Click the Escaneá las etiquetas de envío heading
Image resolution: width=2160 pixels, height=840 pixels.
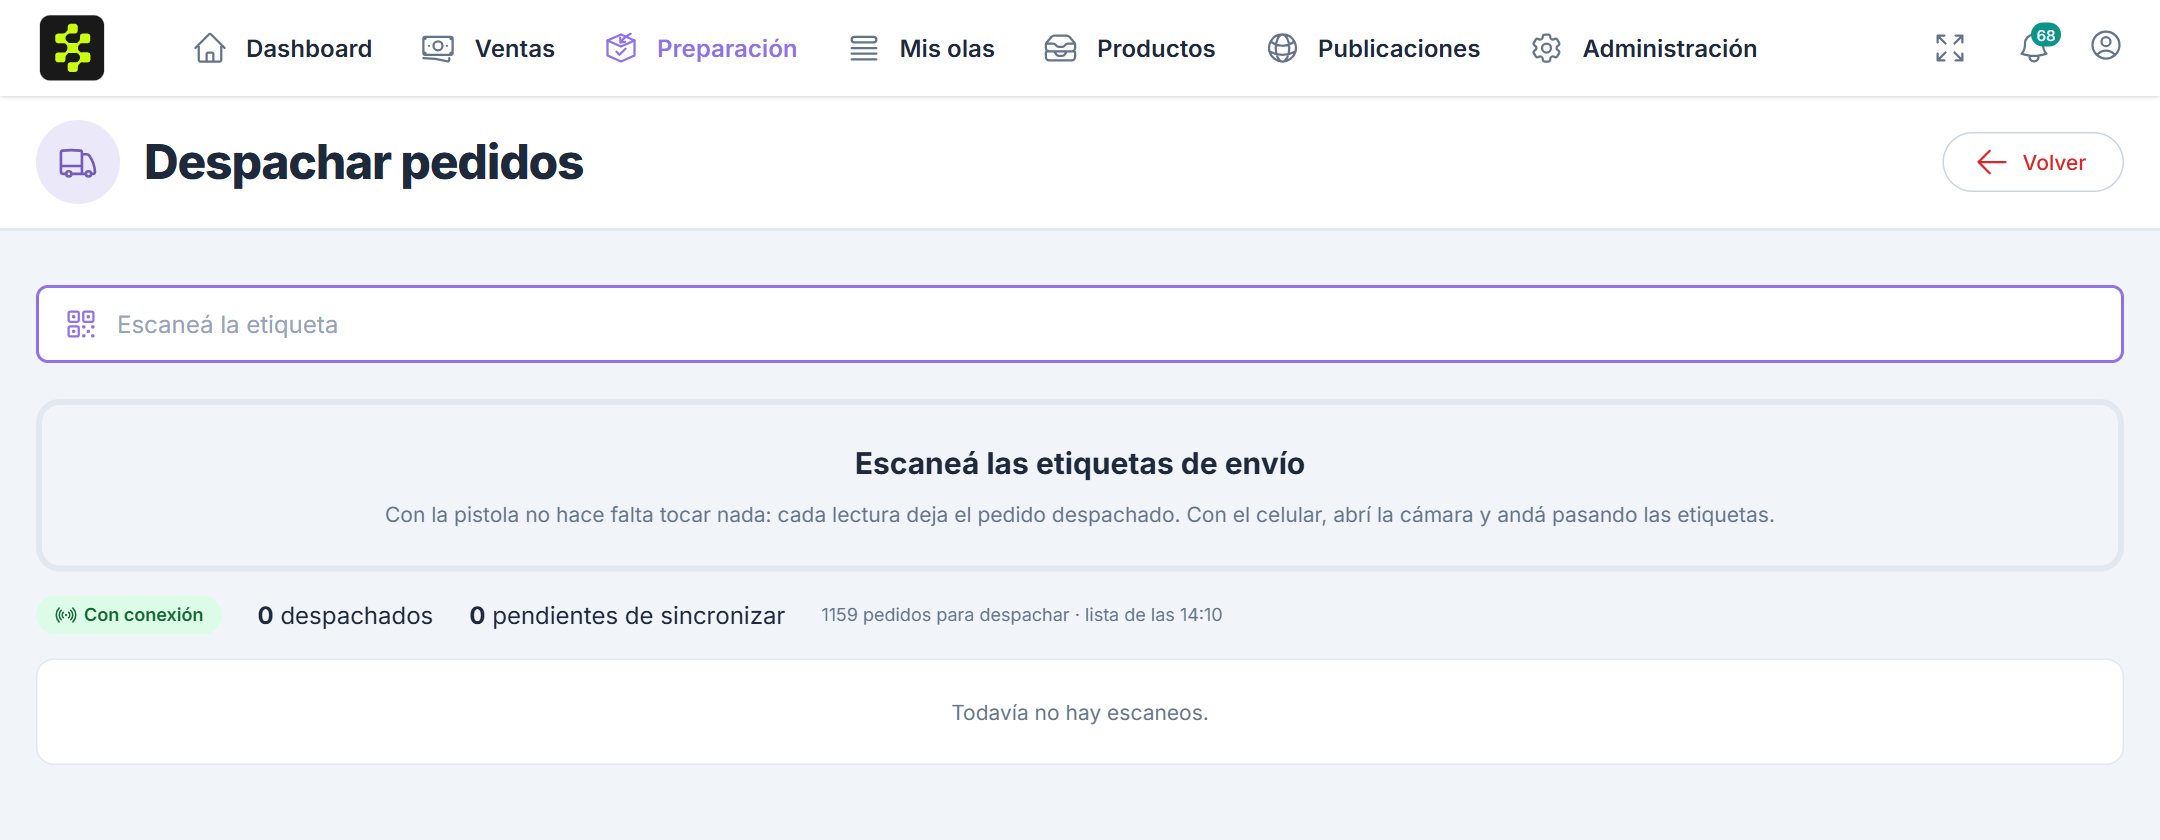click(x=1080, y=463)
